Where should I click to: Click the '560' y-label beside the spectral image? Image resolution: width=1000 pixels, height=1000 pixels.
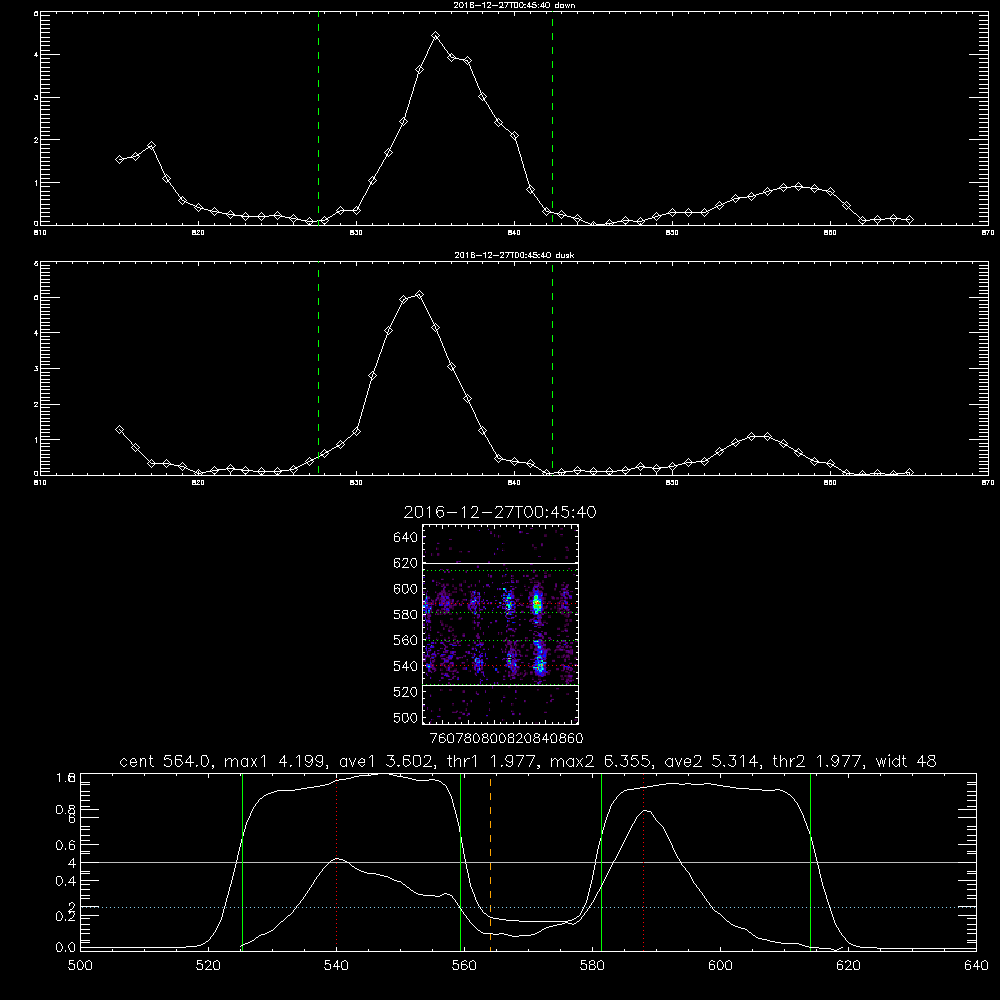click(406, 640)
